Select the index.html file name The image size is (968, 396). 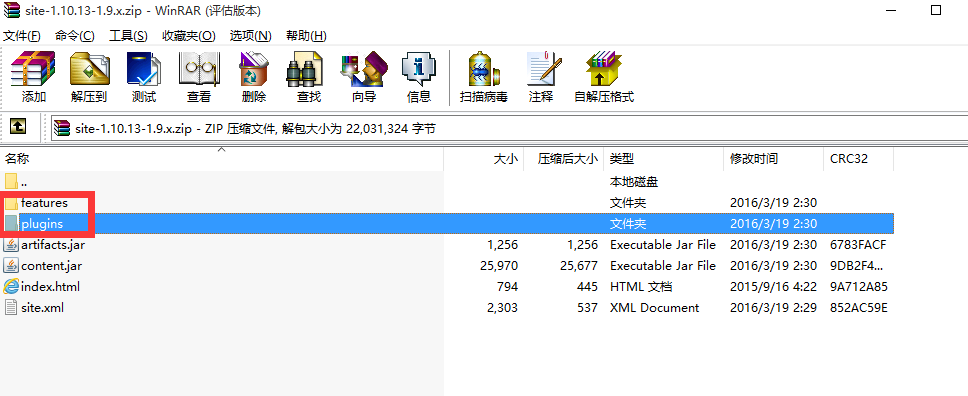click(50, 287)
